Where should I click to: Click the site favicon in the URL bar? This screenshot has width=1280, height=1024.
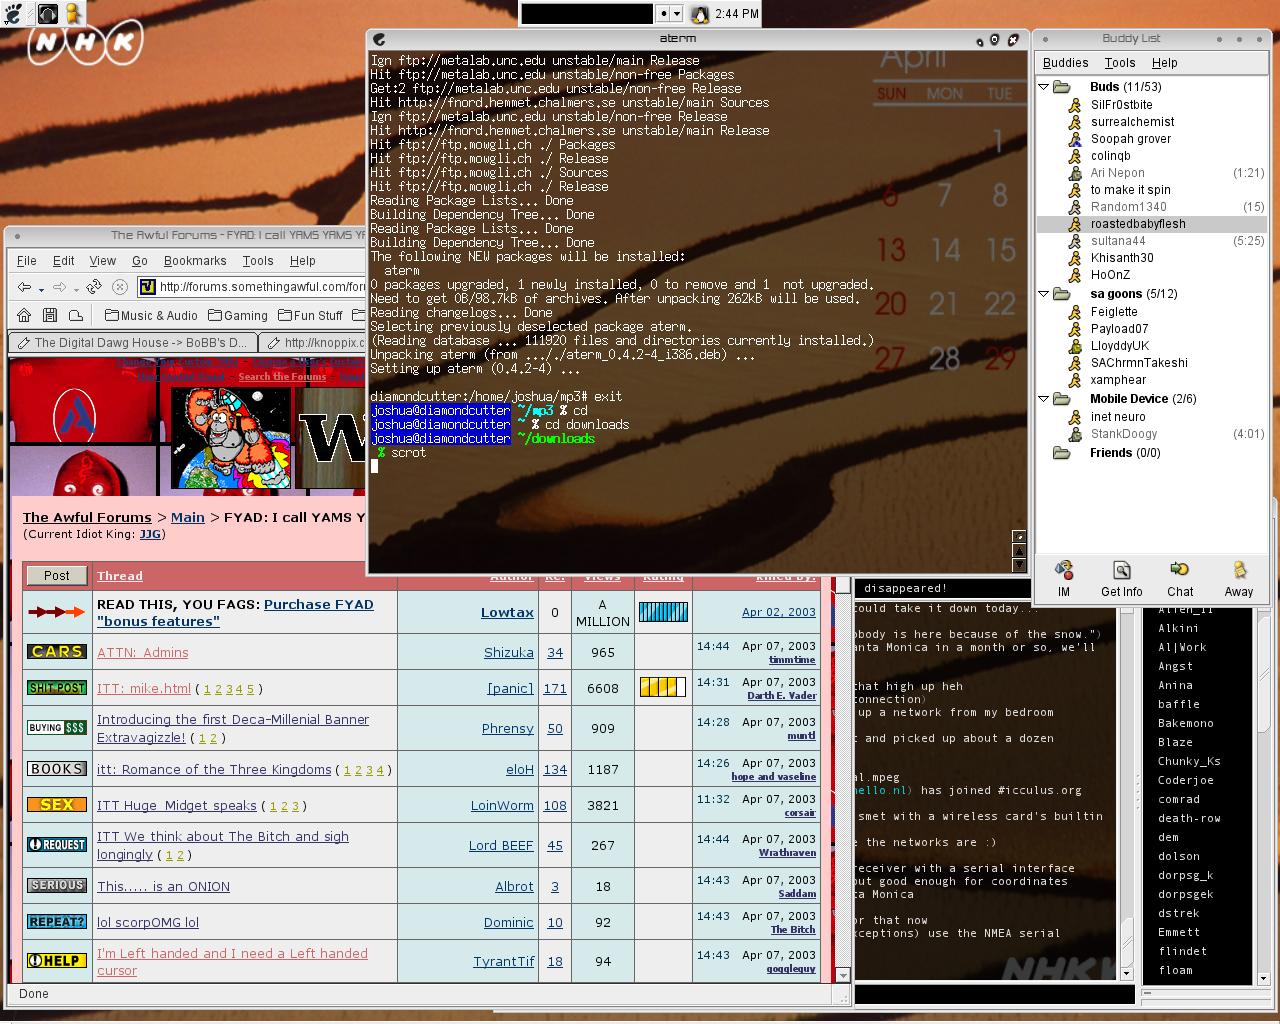(147, 287)
